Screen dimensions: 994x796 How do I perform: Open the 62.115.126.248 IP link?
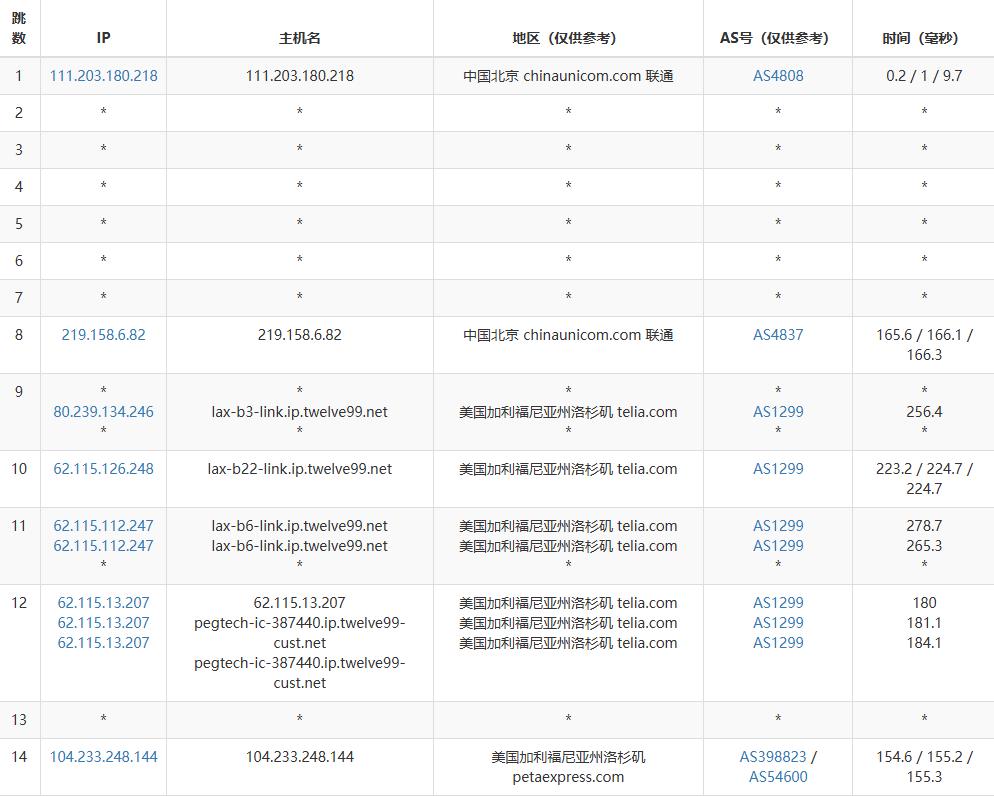point(103,469)
